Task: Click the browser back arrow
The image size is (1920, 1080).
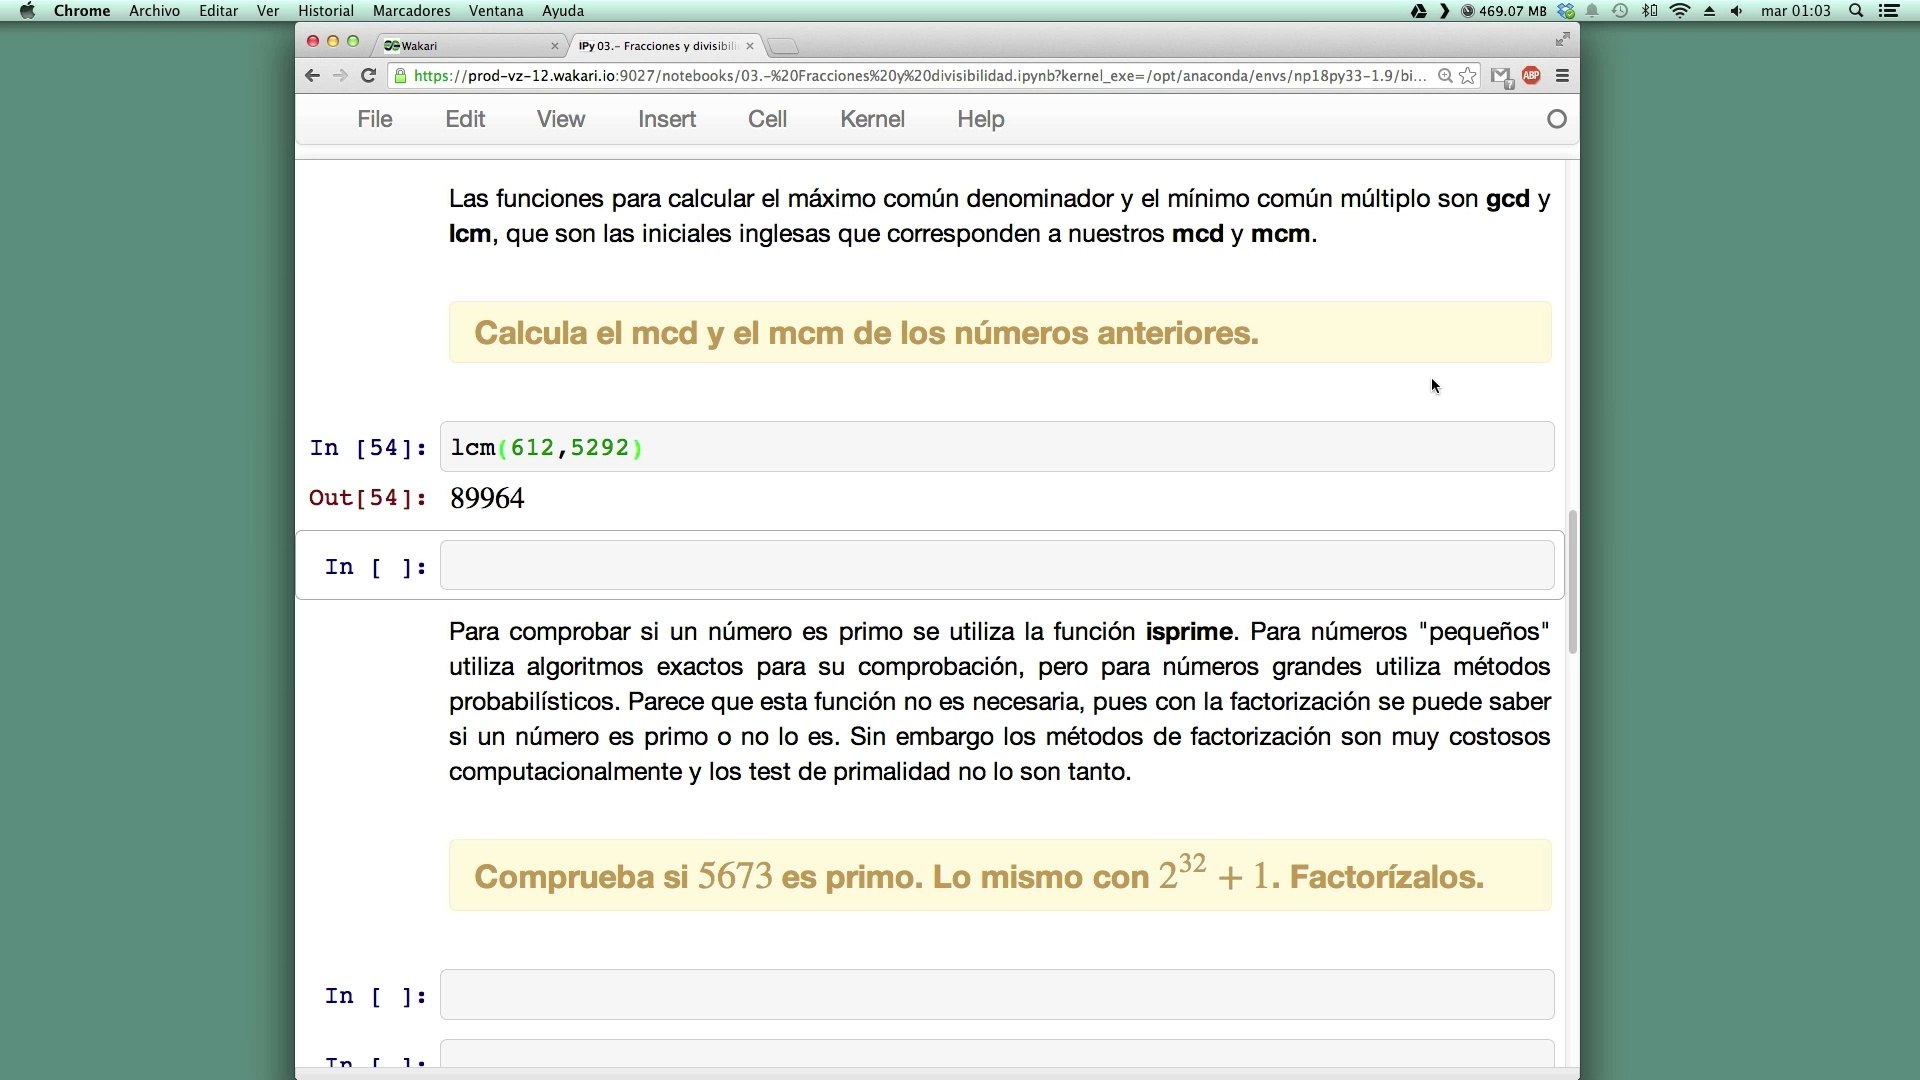Action: (x=312, y=76)
